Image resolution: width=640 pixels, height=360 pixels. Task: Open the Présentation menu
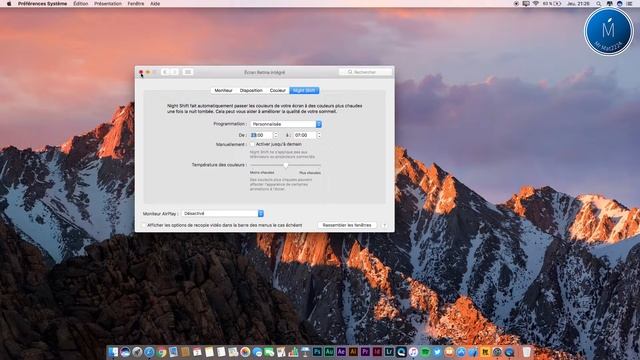[108, 3]
